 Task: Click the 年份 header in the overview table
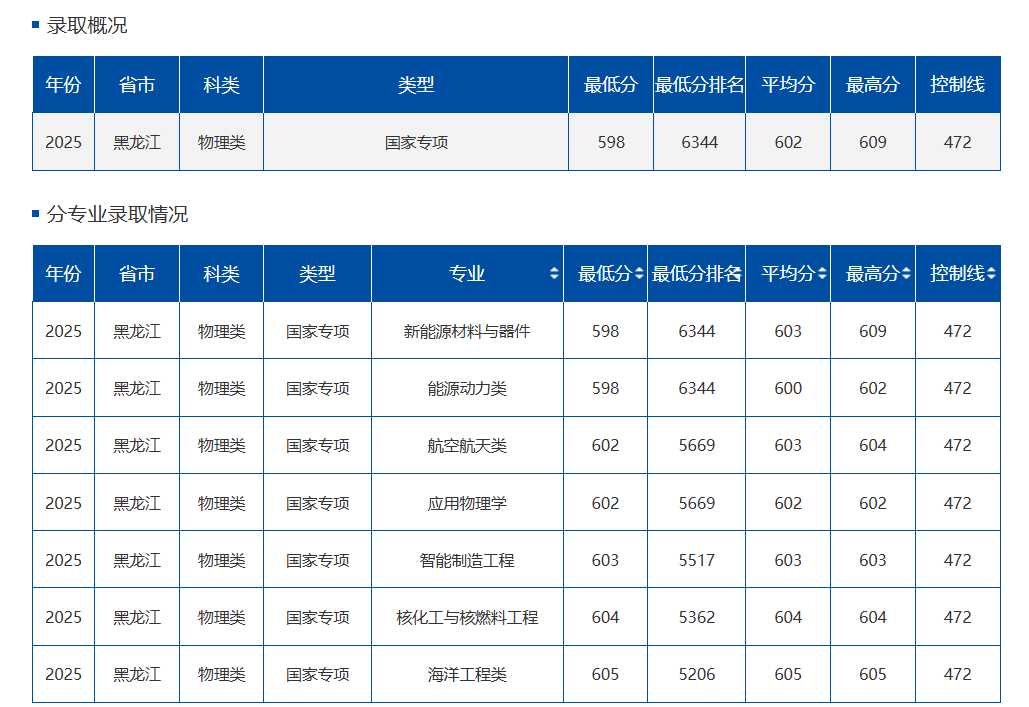[x=63, y=85]
